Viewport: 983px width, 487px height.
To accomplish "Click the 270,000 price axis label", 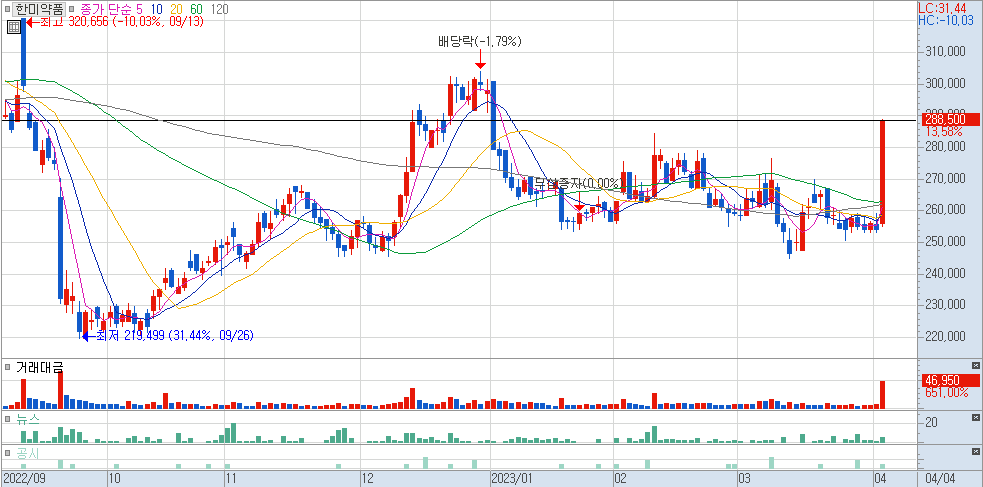I will point(945,179).
